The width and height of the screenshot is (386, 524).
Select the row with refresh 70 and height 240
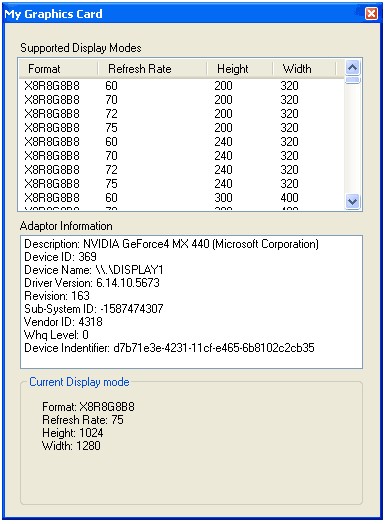pos(181,156)
